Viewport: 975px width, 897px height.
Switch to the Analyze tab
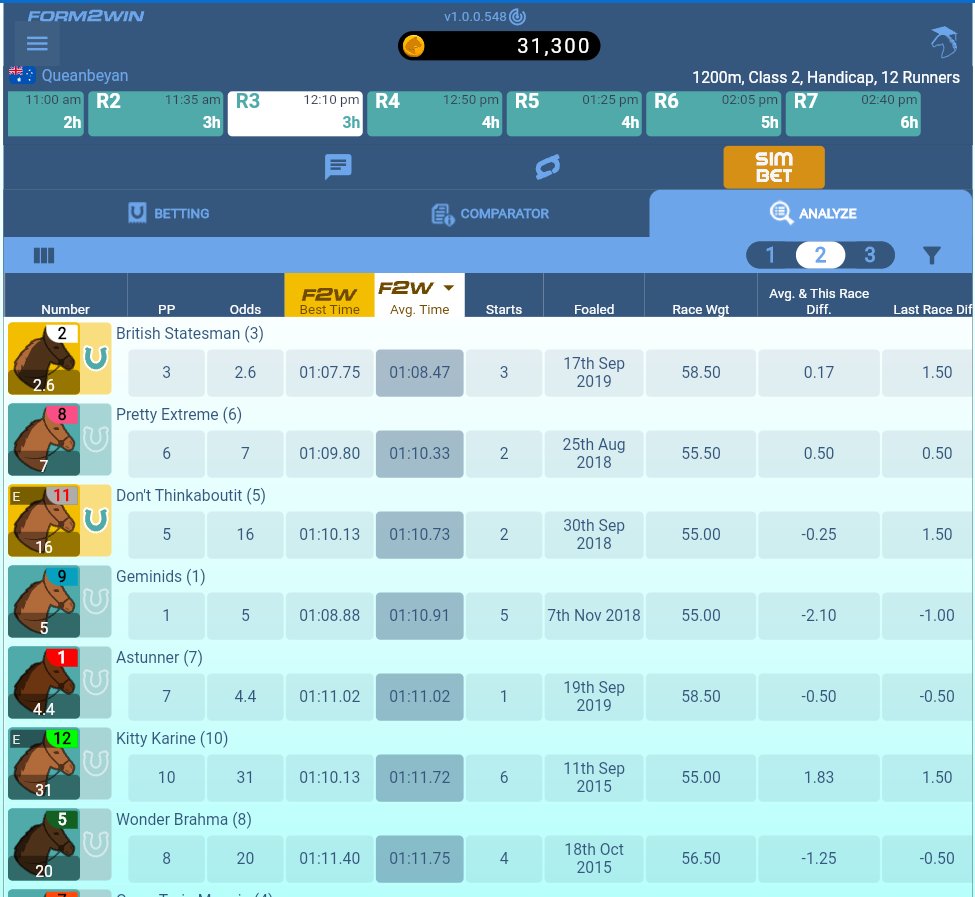(x=811, y=213)
